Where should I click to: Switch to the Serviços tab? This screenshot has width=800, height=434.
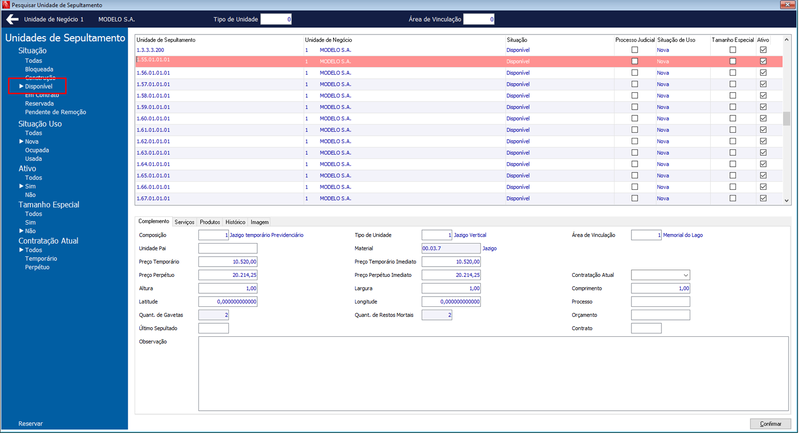click(184, 222)
